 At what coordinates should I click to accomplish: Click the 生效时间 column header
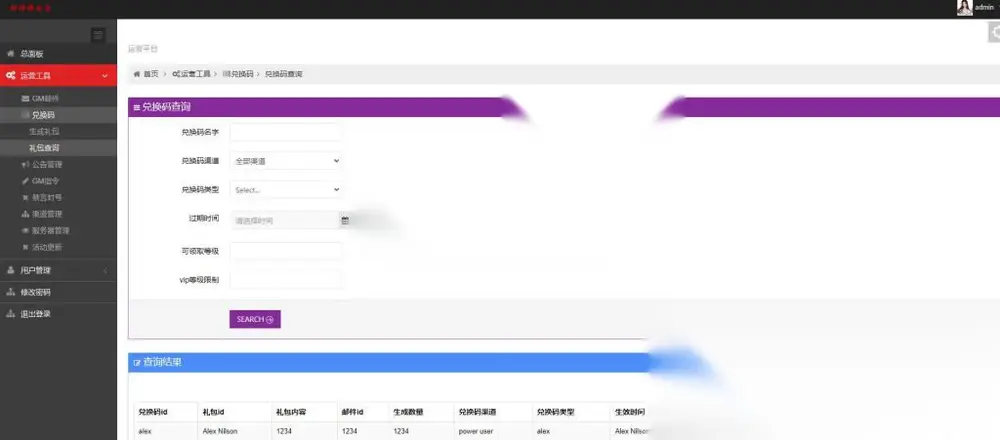(629, 412)
